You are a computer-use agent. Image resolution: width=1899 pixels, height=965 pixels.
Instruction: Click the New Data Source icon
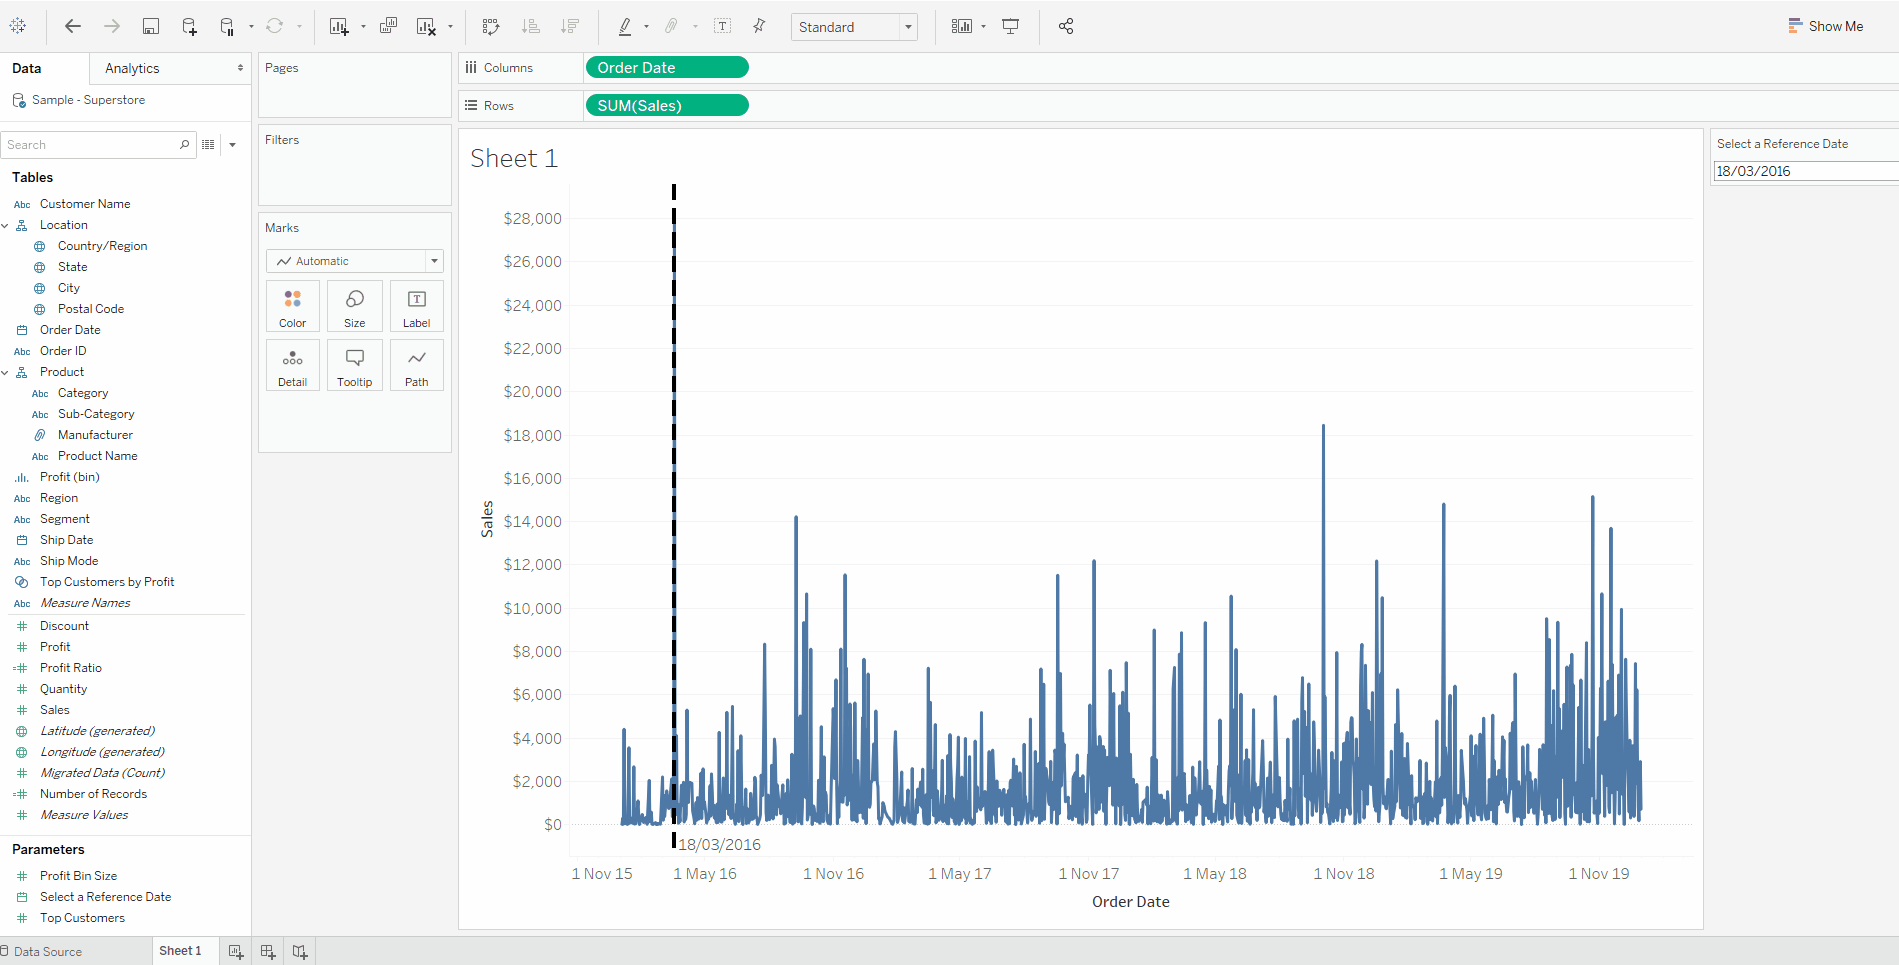click(x=189, y=27)
